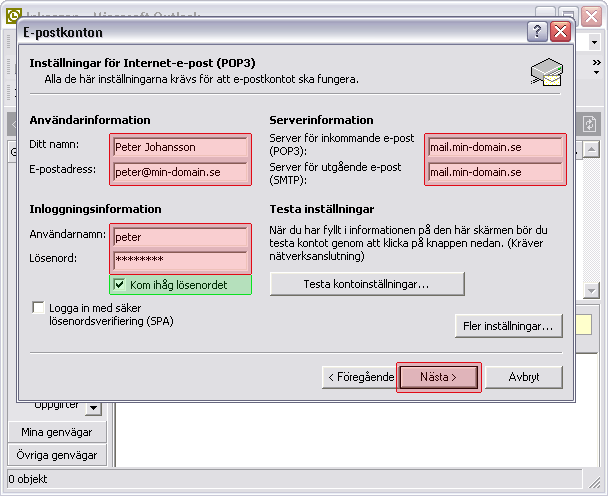Select the E-postadress input field
Viewport: 608px width, 496px height.
point(180,172)
